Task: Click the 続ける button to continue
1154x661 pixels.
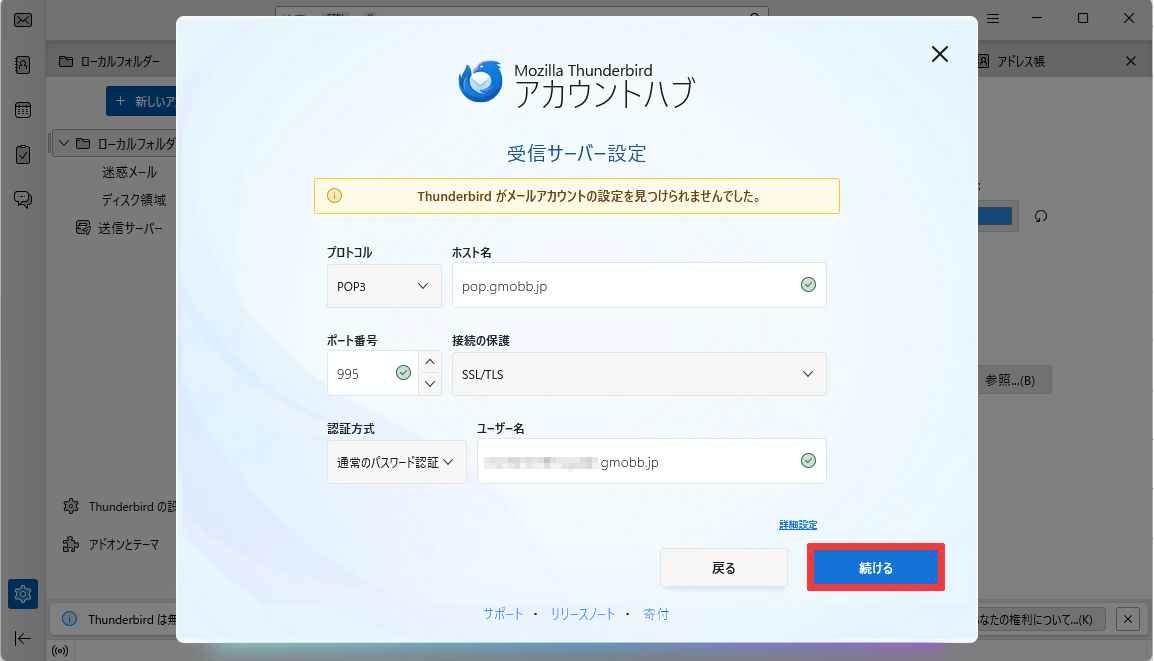Action: click(x=875, y=567)
